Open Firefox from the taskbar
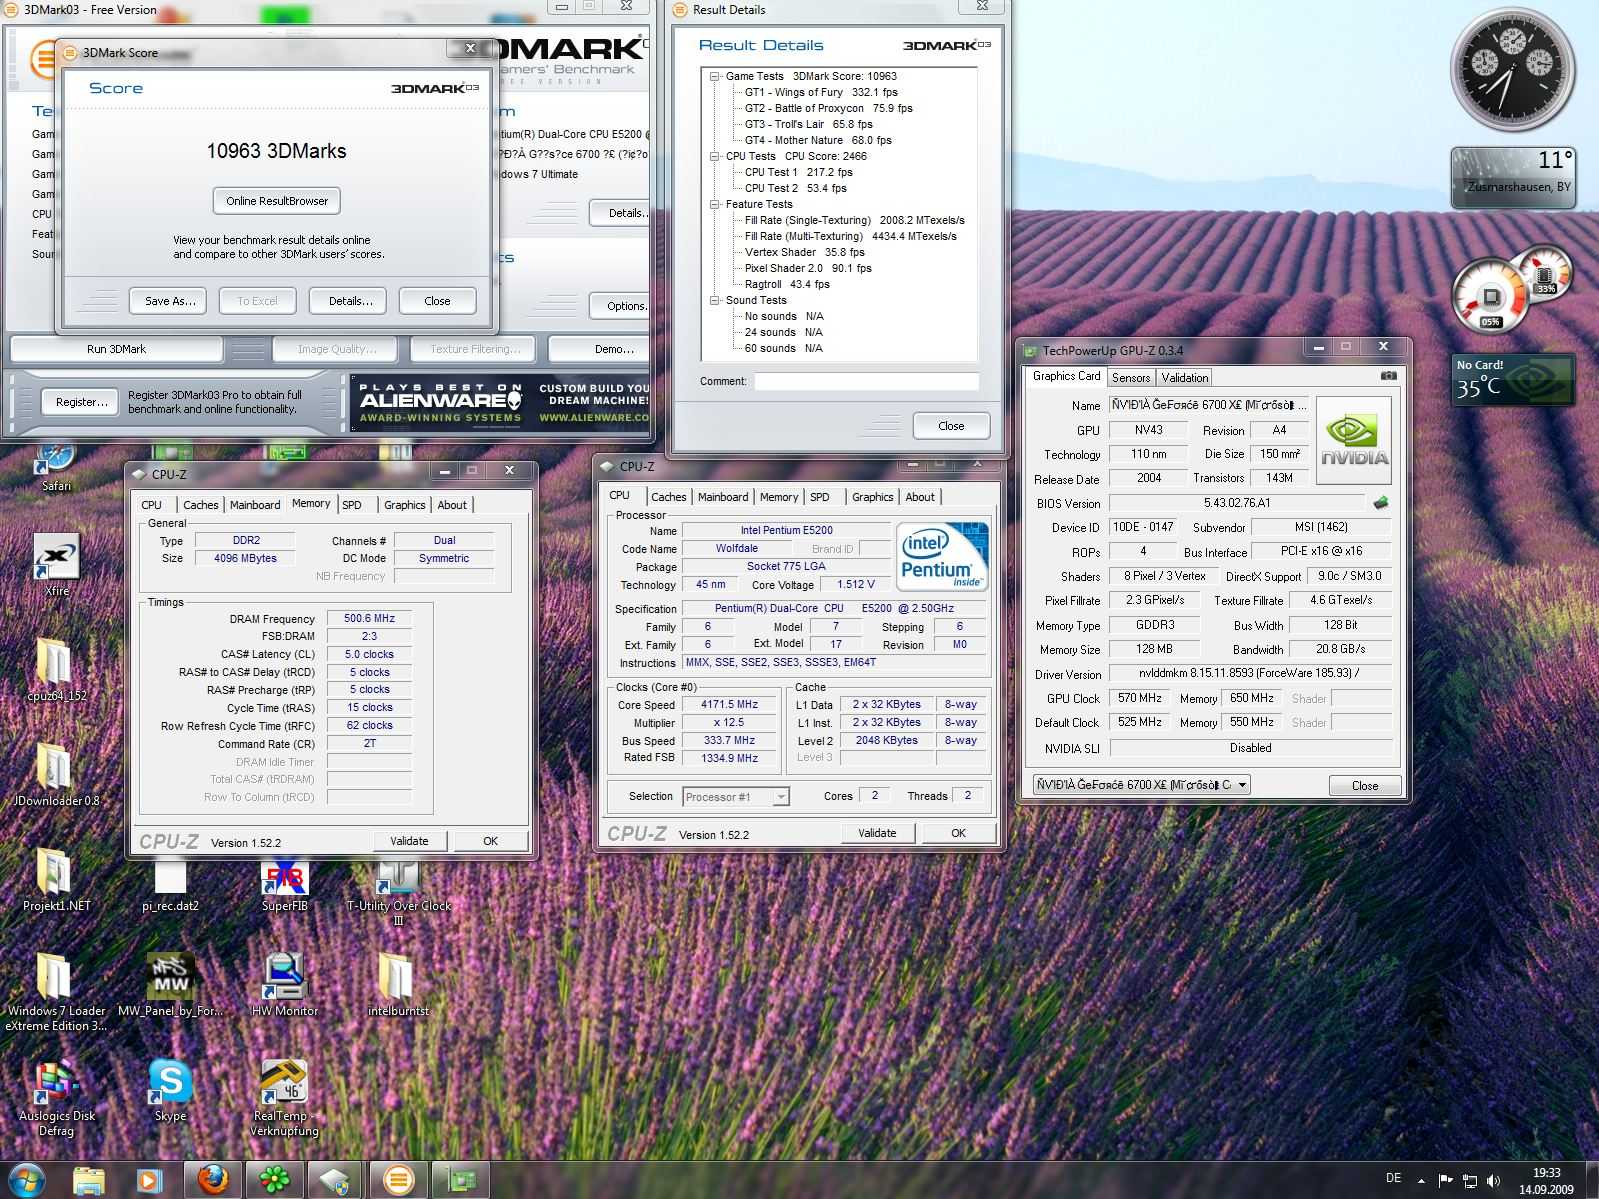Screen dimensions: 1599x1199 (212, 1180)
